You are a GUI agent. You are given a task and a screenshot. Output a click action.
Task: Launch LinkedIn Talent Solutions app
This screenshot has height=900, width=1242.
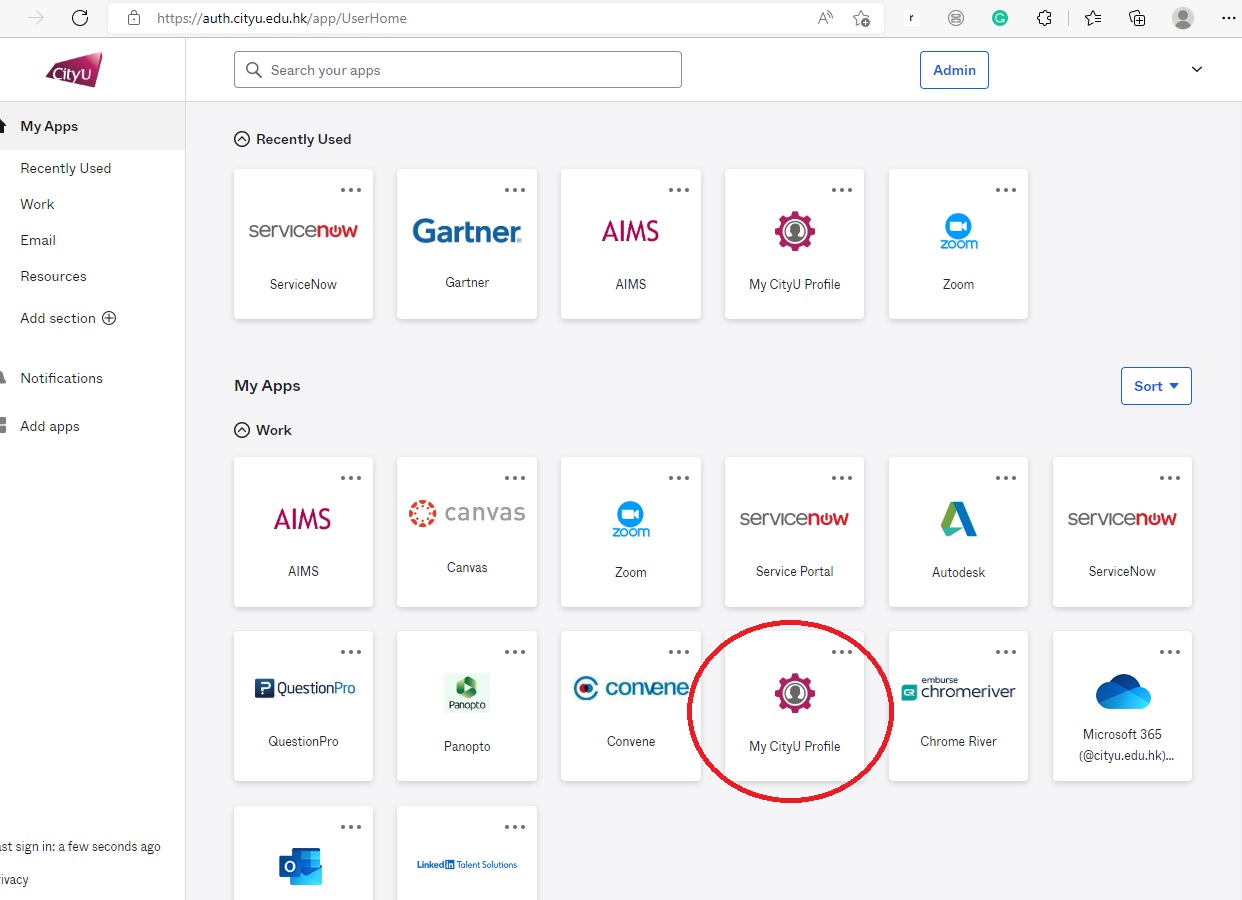[467, 854]
